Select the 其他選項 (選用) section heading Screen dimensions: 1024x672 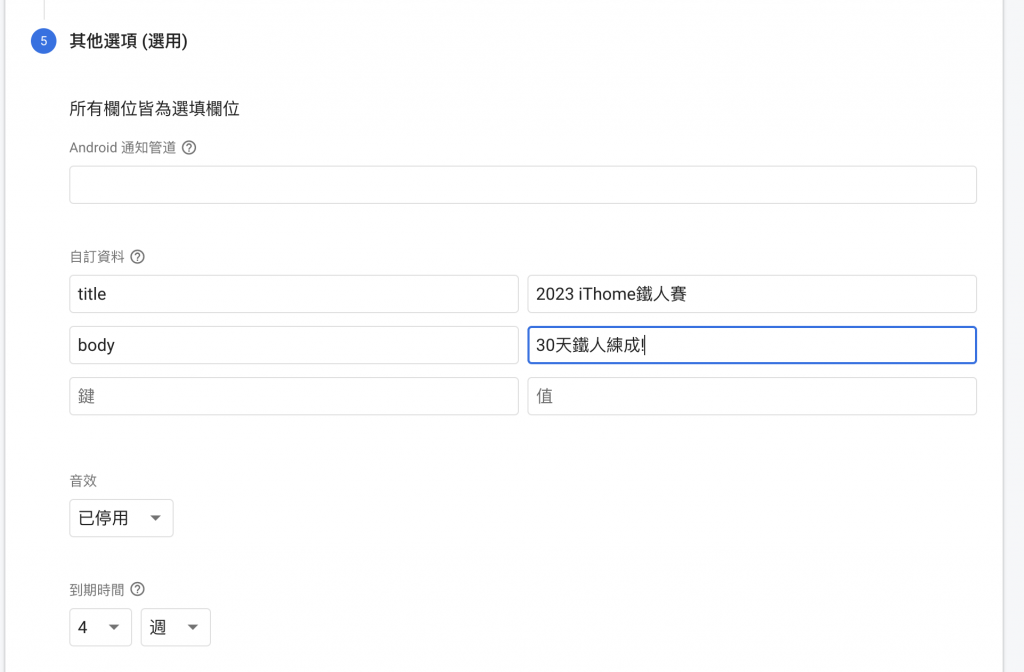click(129, 41)
